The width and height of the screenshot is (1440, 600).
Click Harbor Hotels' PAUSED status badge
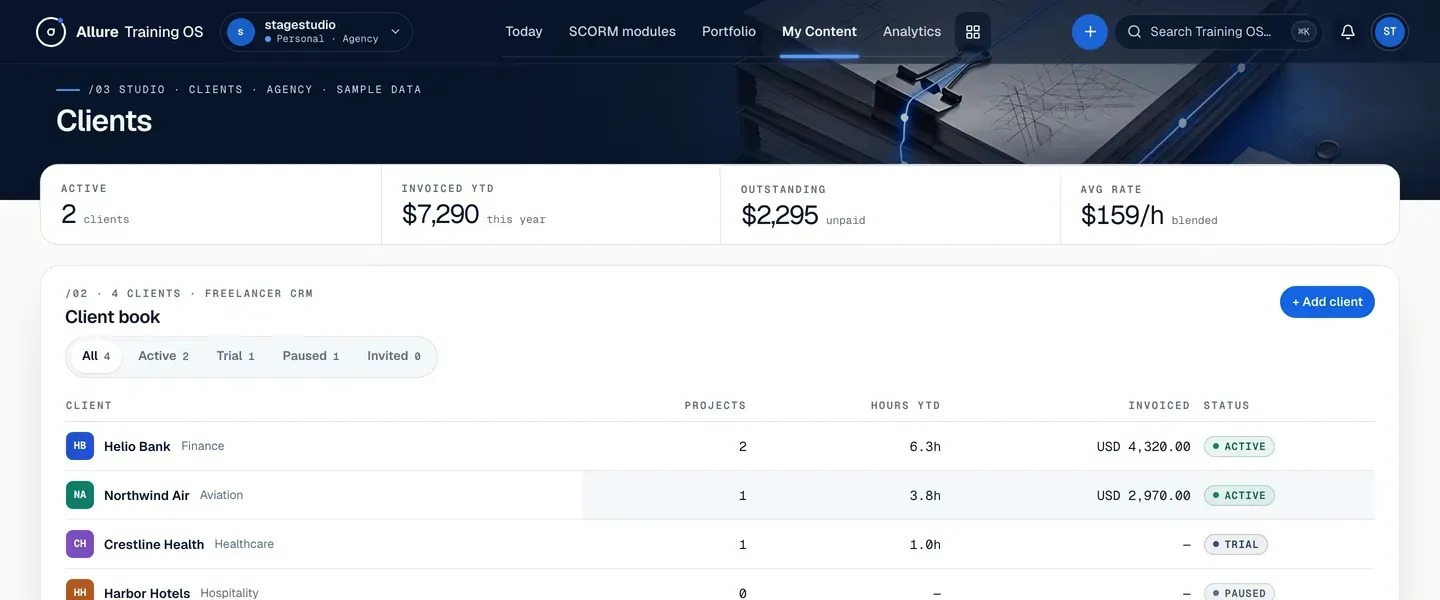(1239, 592)
